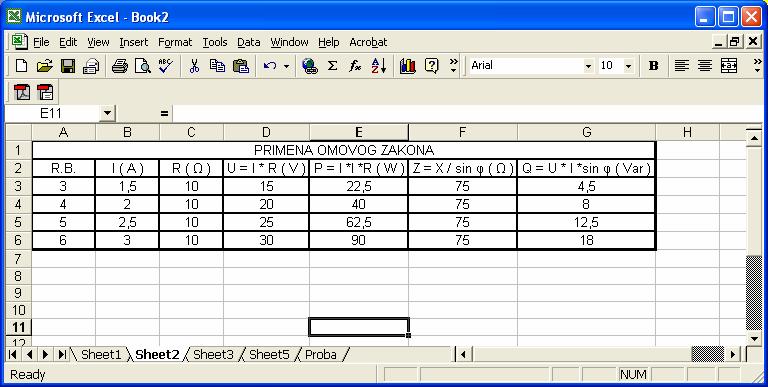The width and height of the screenshot is (768, 387).
Task: Open the Data menu
Action: pos(249,42)
